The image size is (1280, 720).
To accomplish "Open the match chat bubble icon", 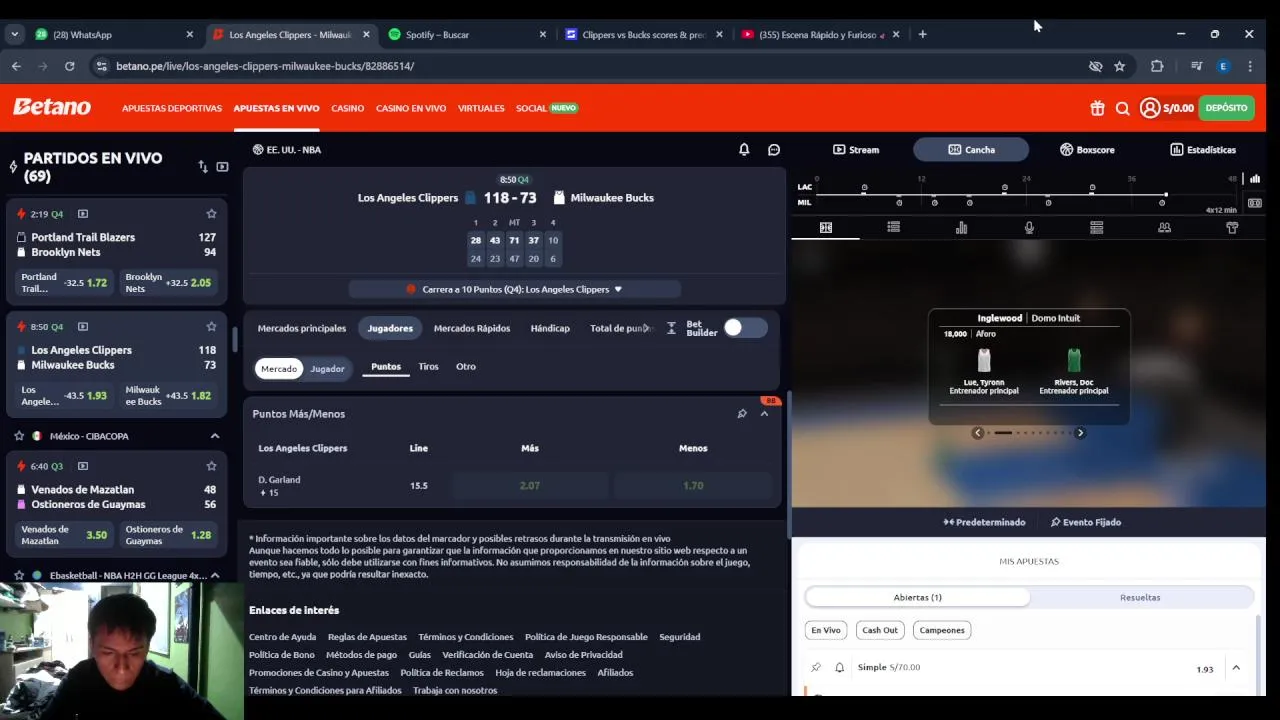I will pos(774,149).
